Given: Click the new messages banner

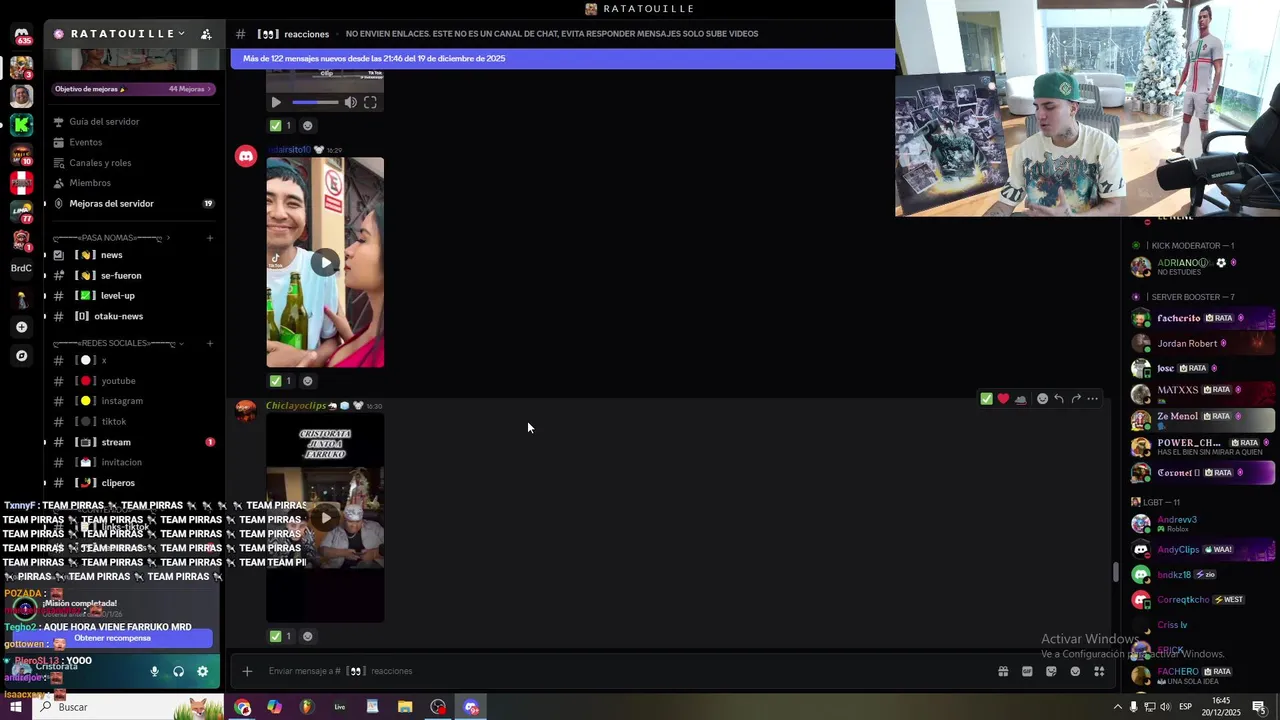Looking at the screenshot, I should 563,59.
